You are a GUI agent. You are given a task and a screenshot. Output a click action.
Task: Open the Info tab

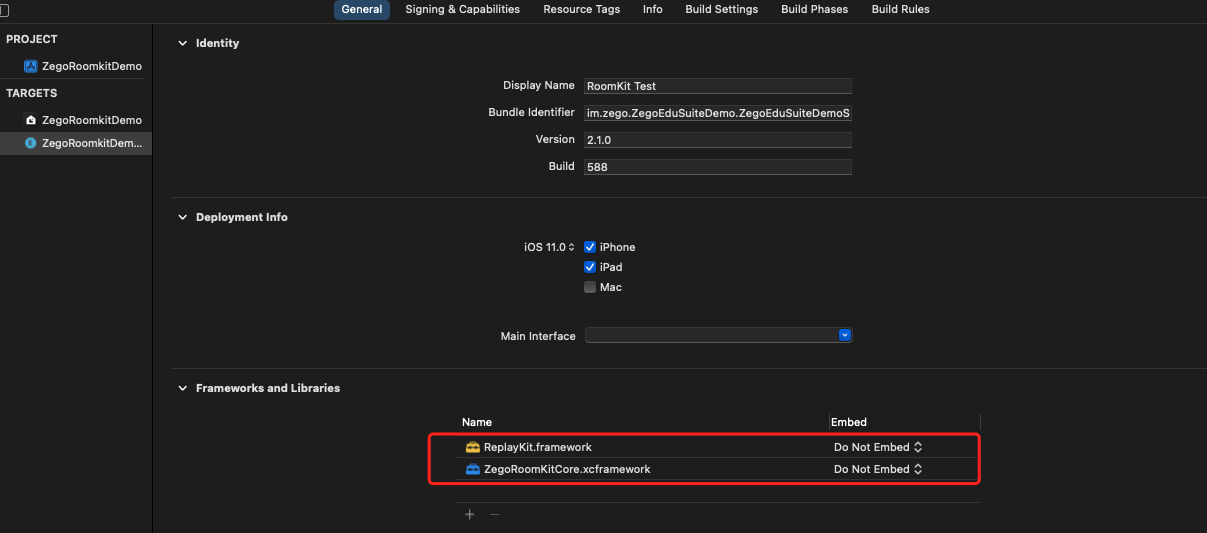[x=653, y=9]
